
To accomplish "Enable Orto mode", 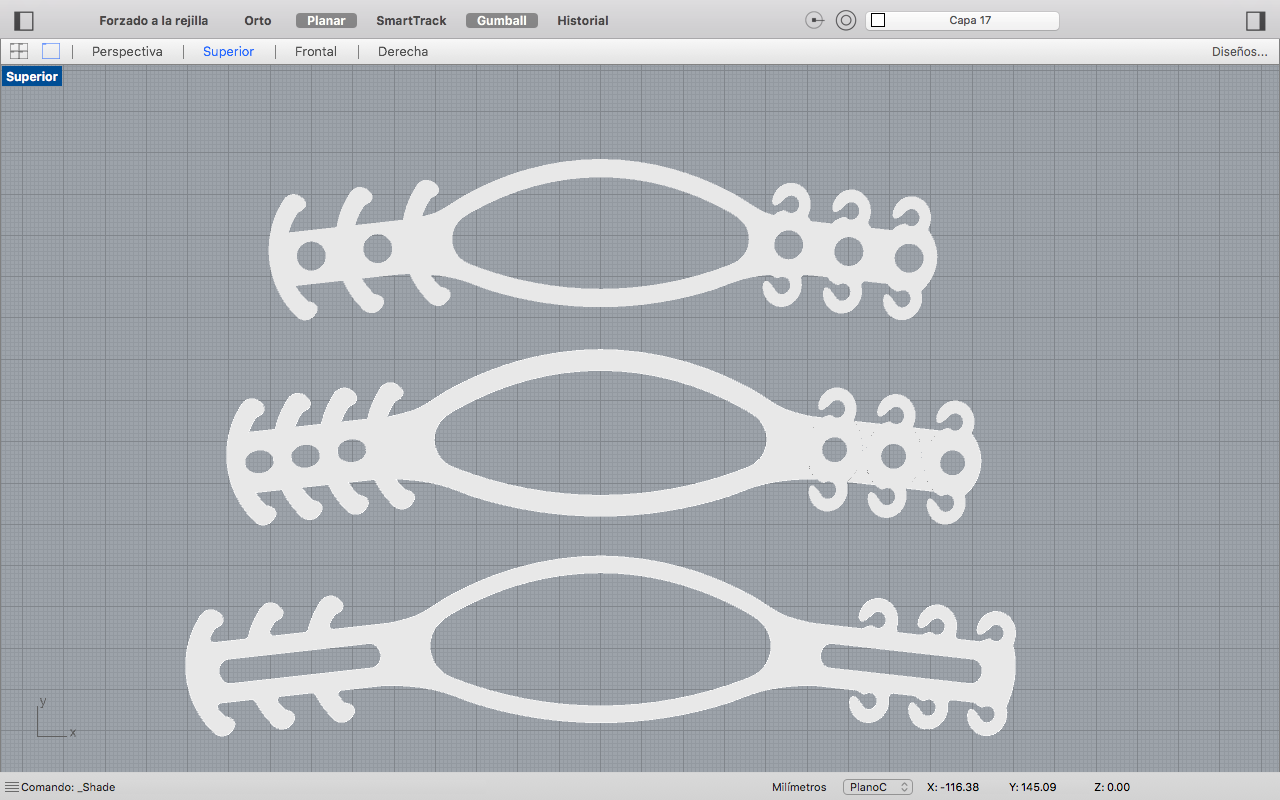I will pyautogui.click(x=258, y=20).
